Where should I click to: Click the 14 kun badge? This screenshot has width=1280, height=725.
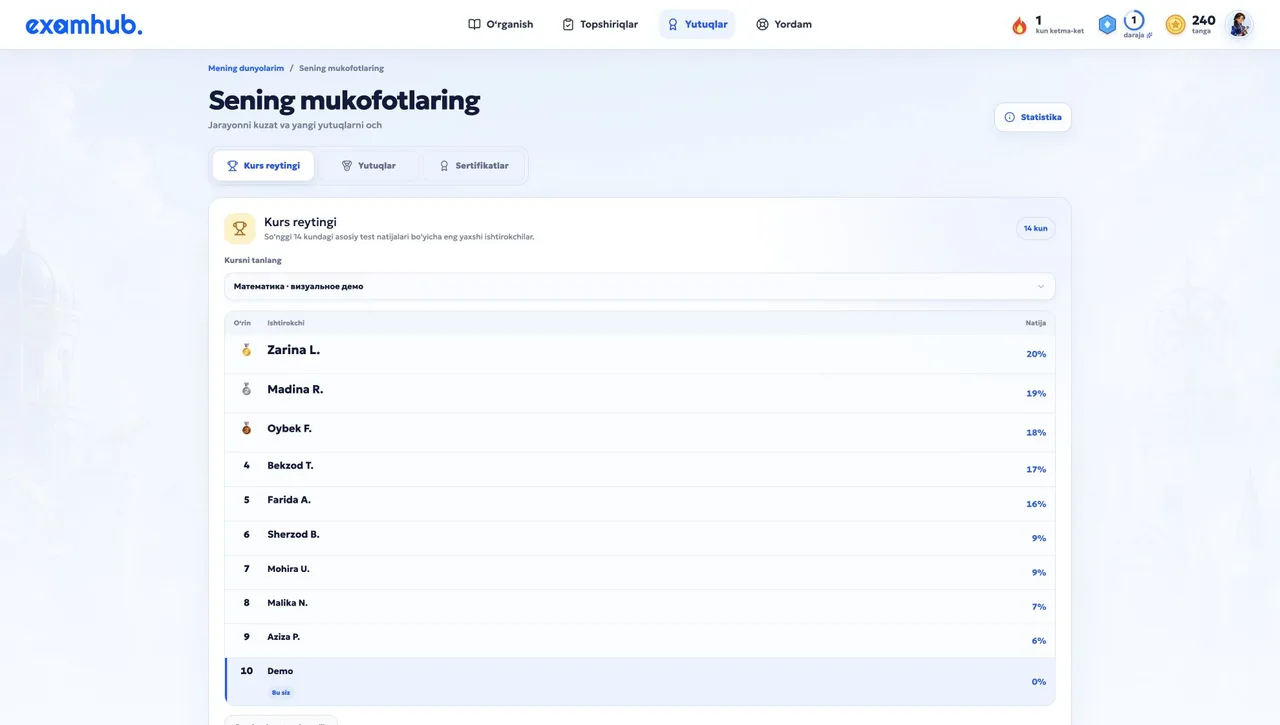(1035, 229)
